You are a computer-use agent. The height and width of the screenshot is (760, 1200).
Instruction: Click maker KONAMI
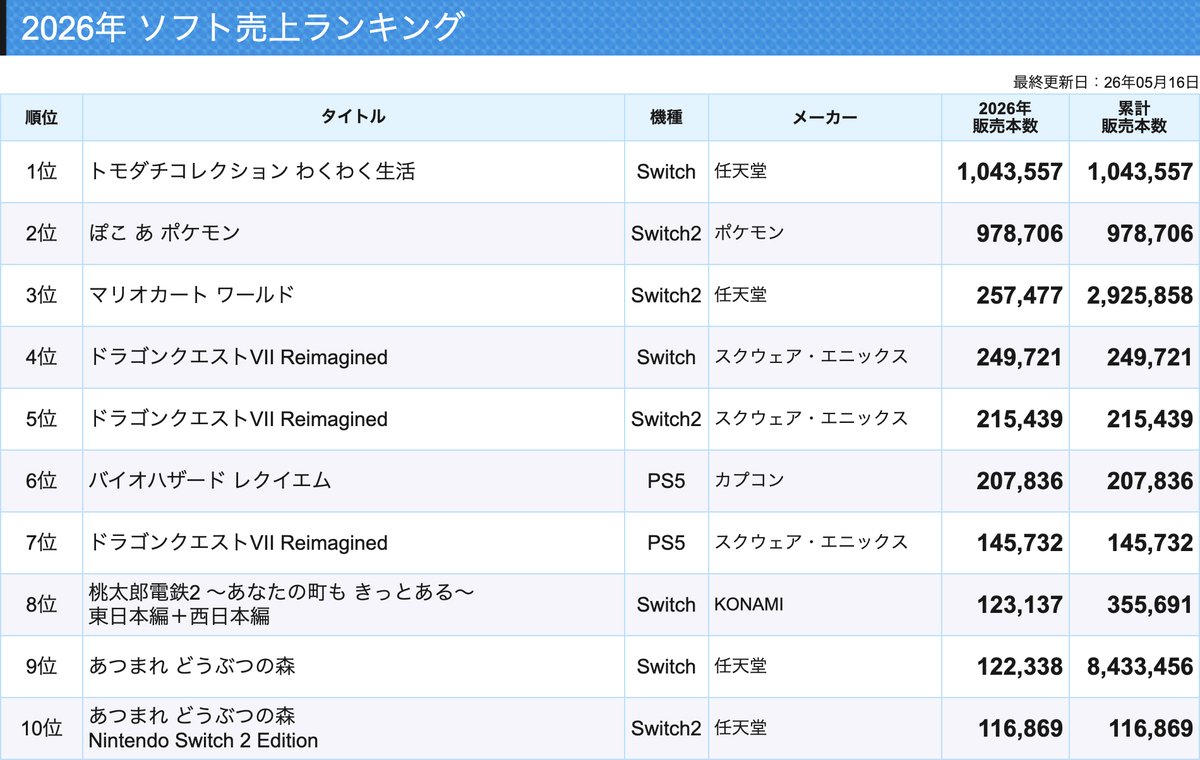click(x=749, y=605)
